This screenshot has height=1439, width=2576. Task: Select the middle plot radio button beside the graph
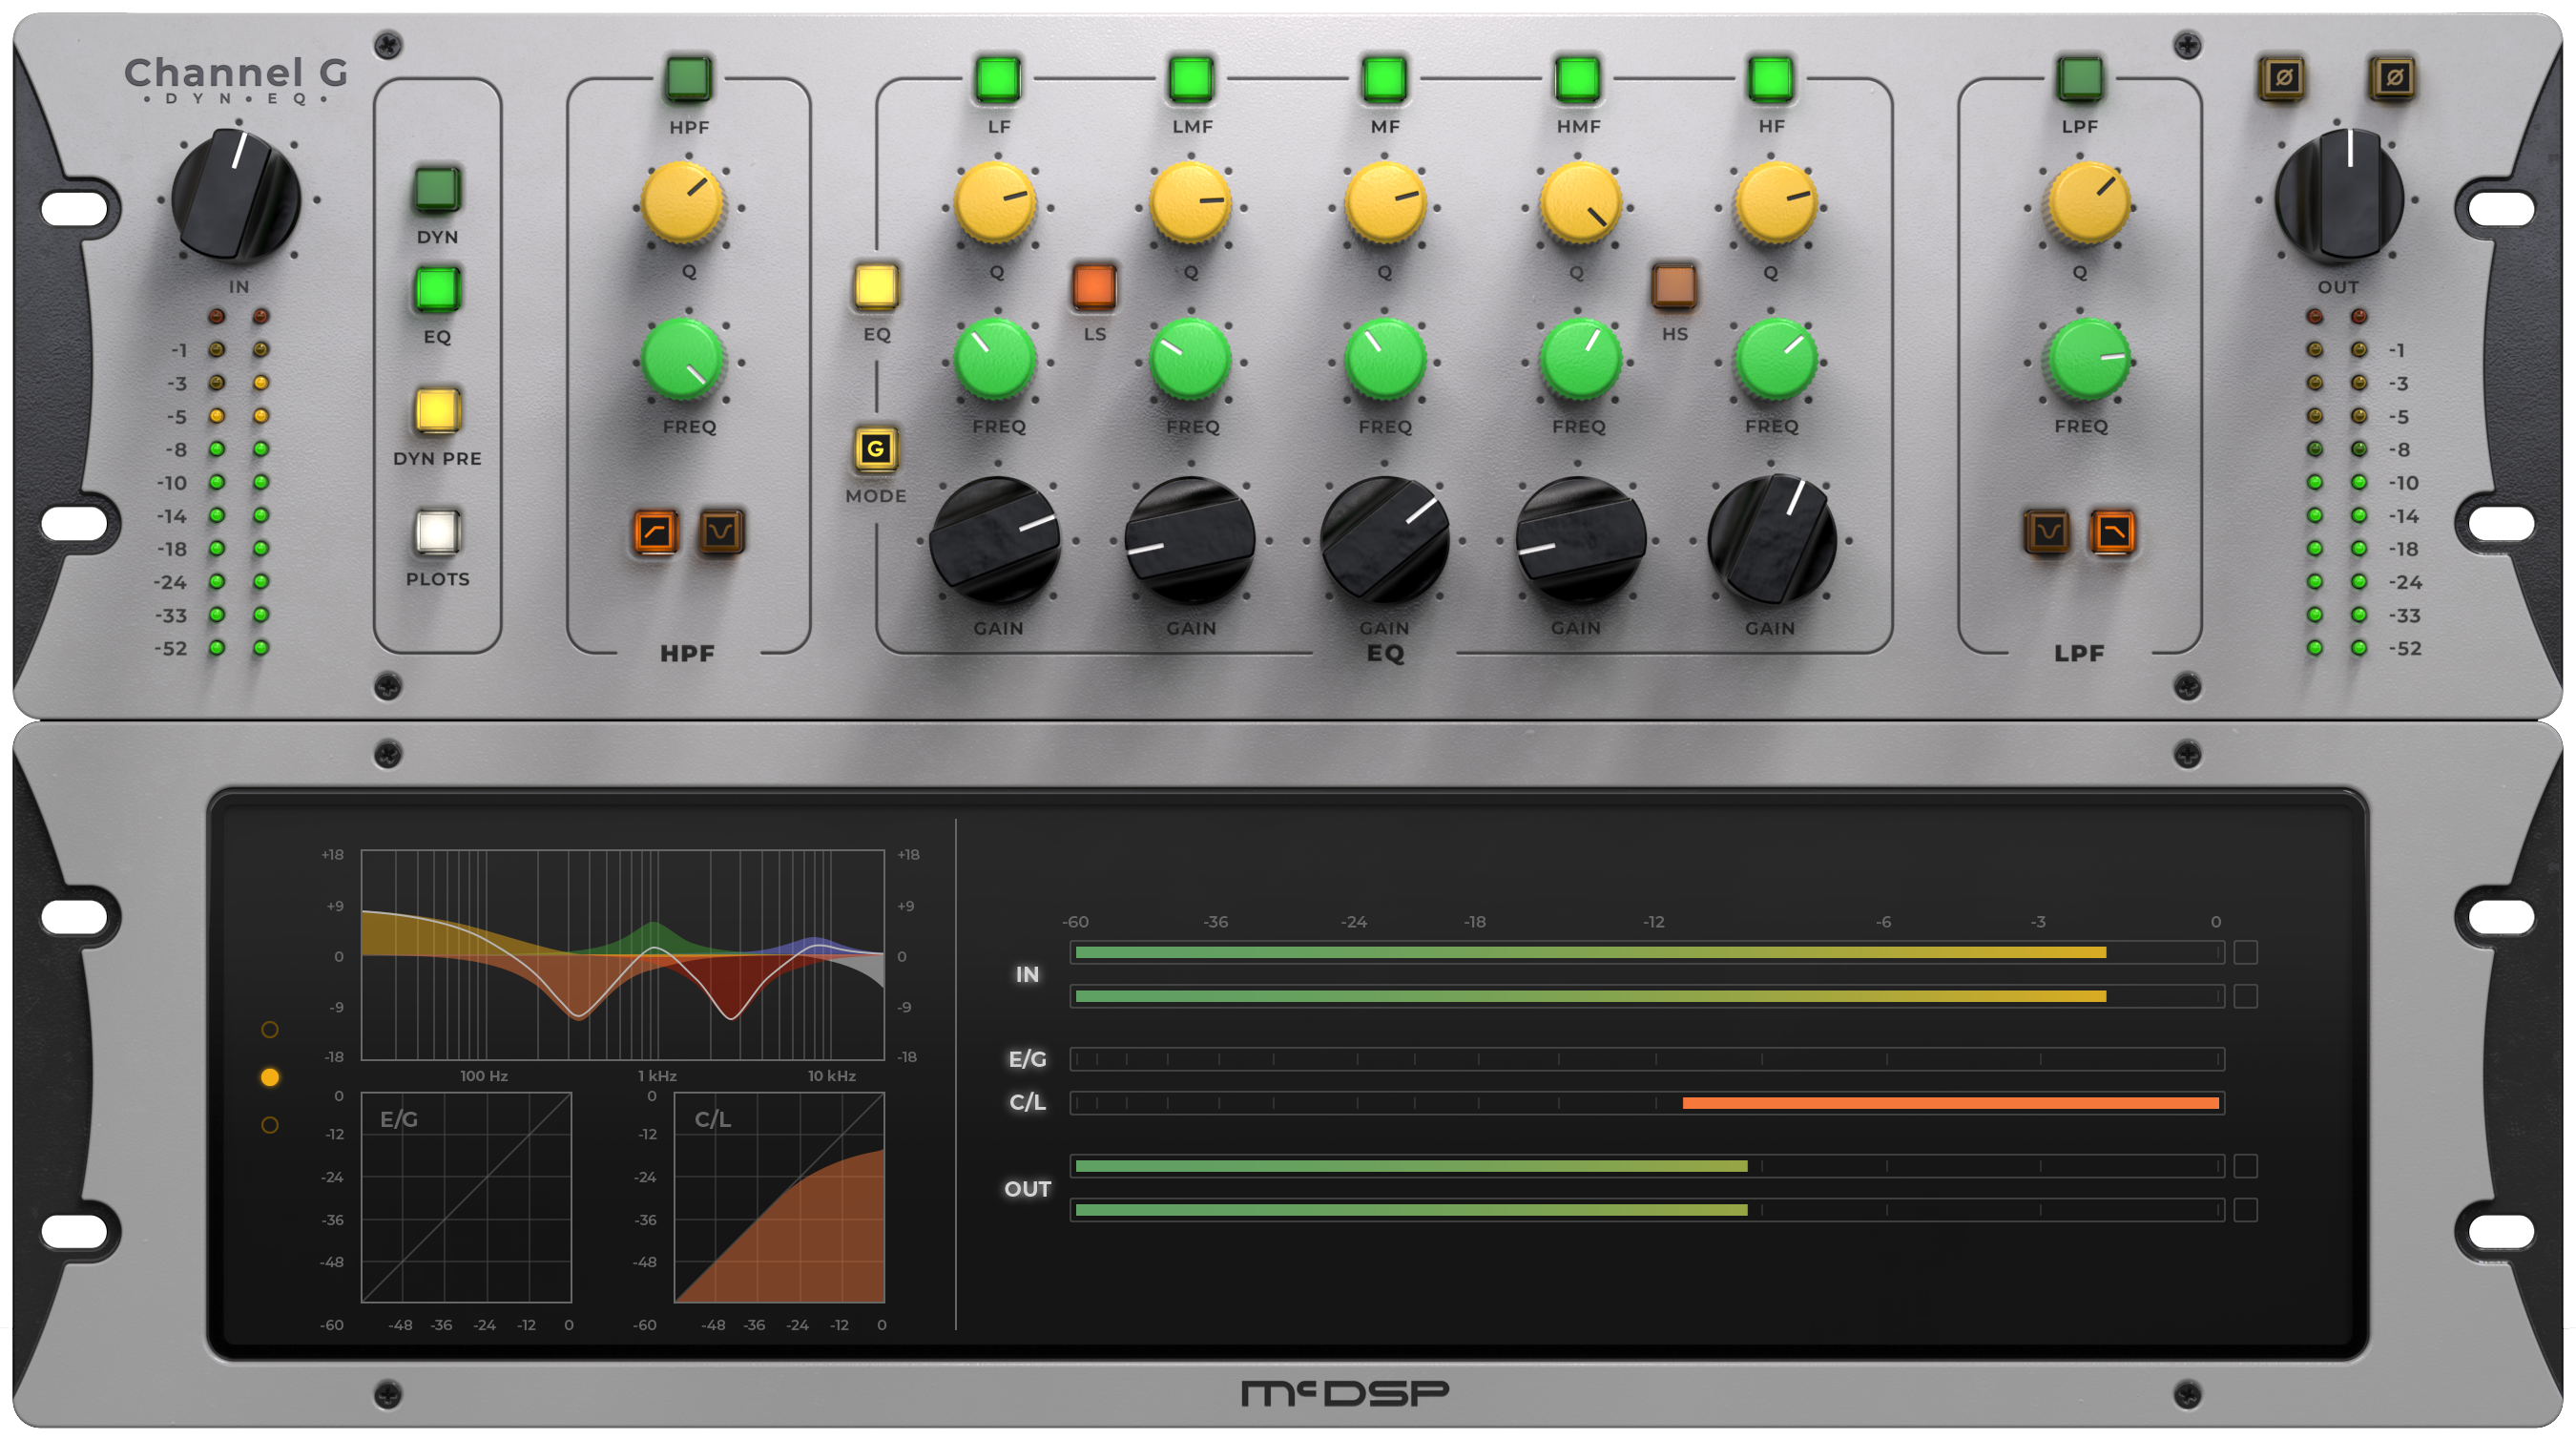click(268, 1077)
